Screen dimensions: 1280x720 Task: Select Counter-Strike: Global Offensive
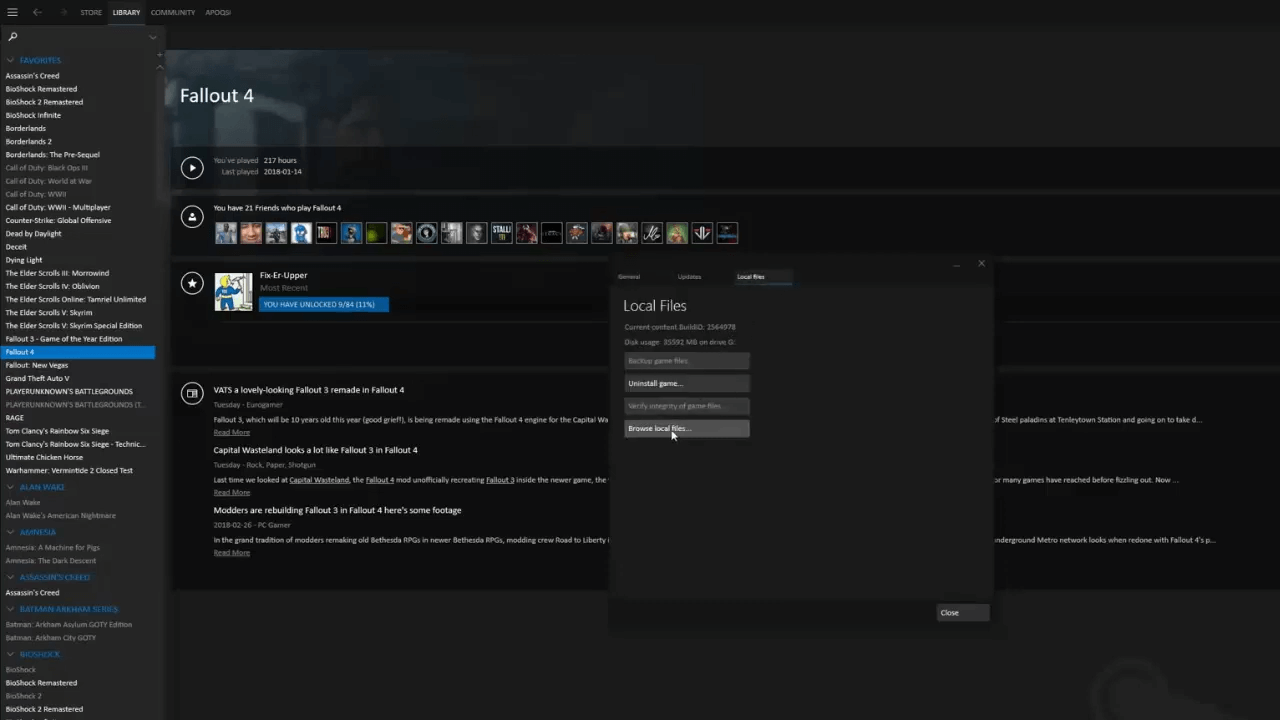tap(58, 220)
